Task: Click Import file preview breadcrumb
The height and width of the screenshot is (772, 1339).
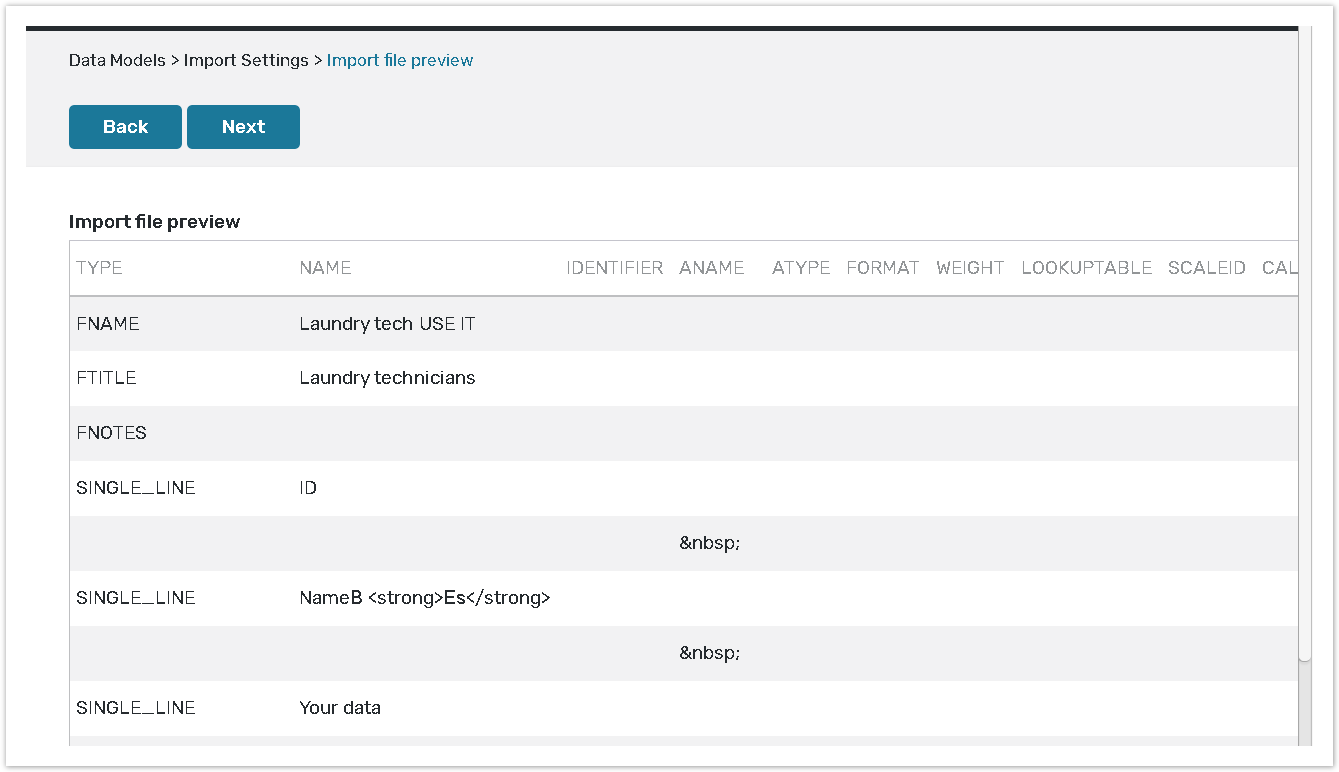Action: (400, 60)
